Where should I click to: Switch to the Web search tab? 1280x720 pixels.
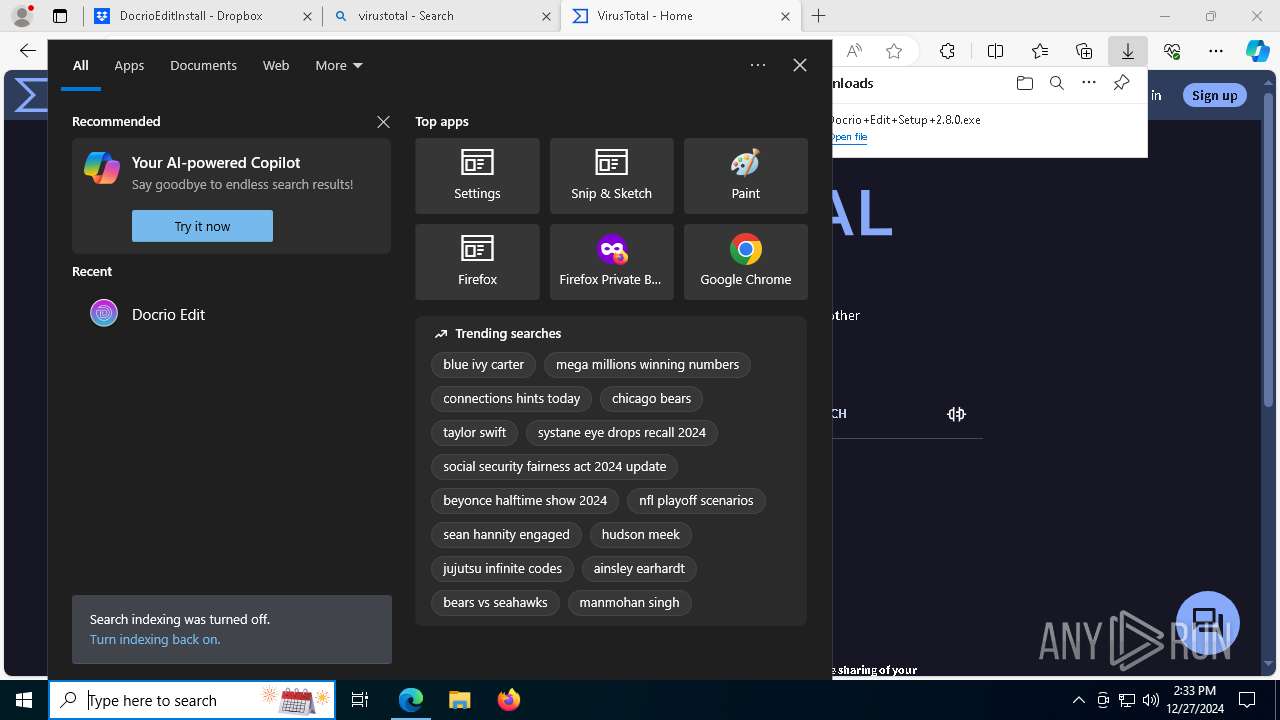pyautogui.click(x=276, y=65)
